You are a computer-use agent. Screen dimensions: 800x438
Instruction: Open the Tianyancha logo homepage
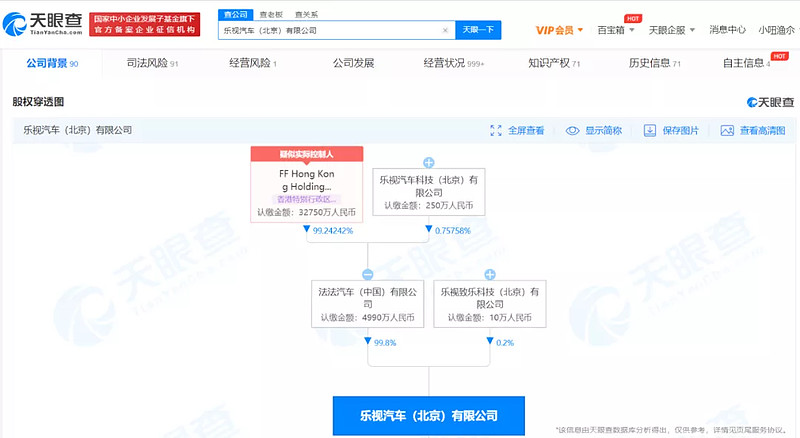[x=43, y=24]
